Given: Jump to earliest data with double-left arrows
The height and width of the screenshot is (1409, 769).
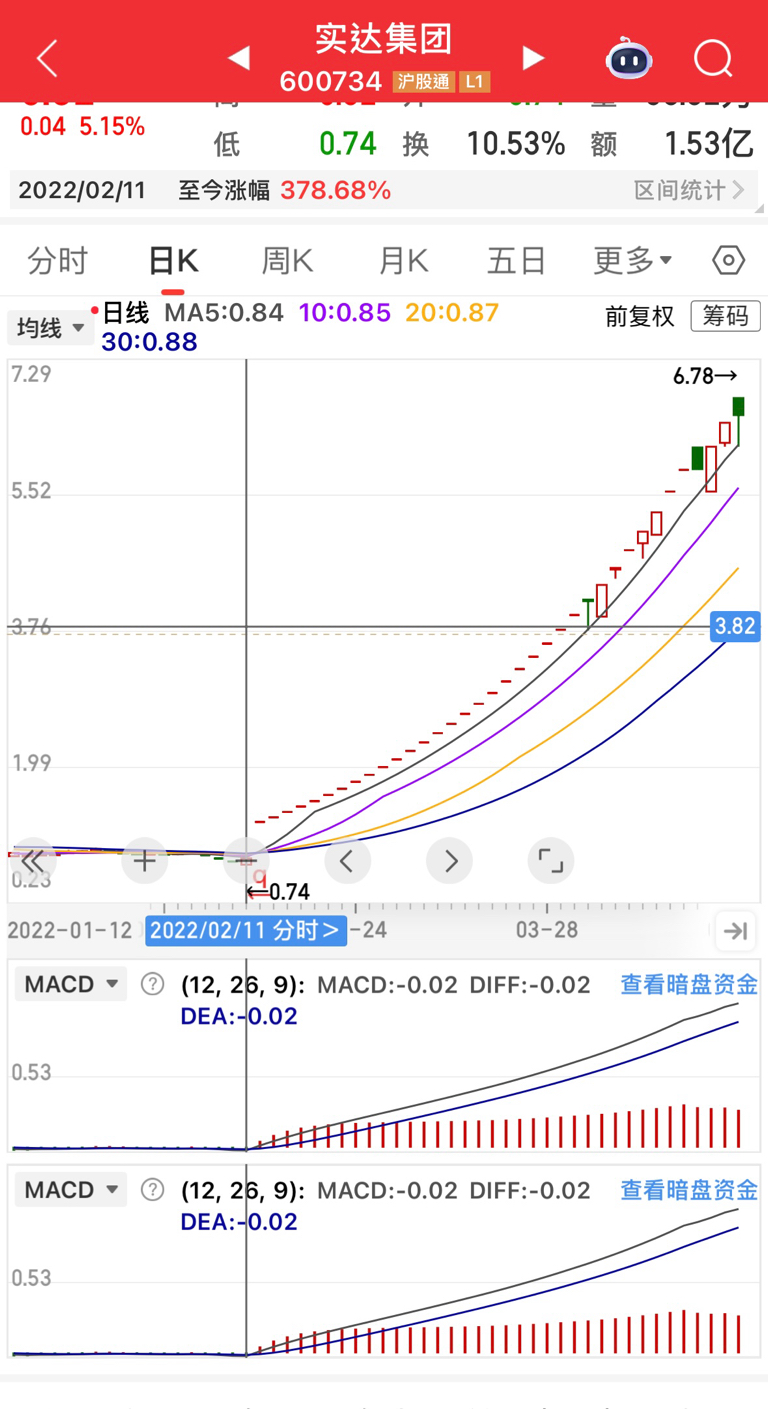Looking at the screenshot, I should coord(32,861).
